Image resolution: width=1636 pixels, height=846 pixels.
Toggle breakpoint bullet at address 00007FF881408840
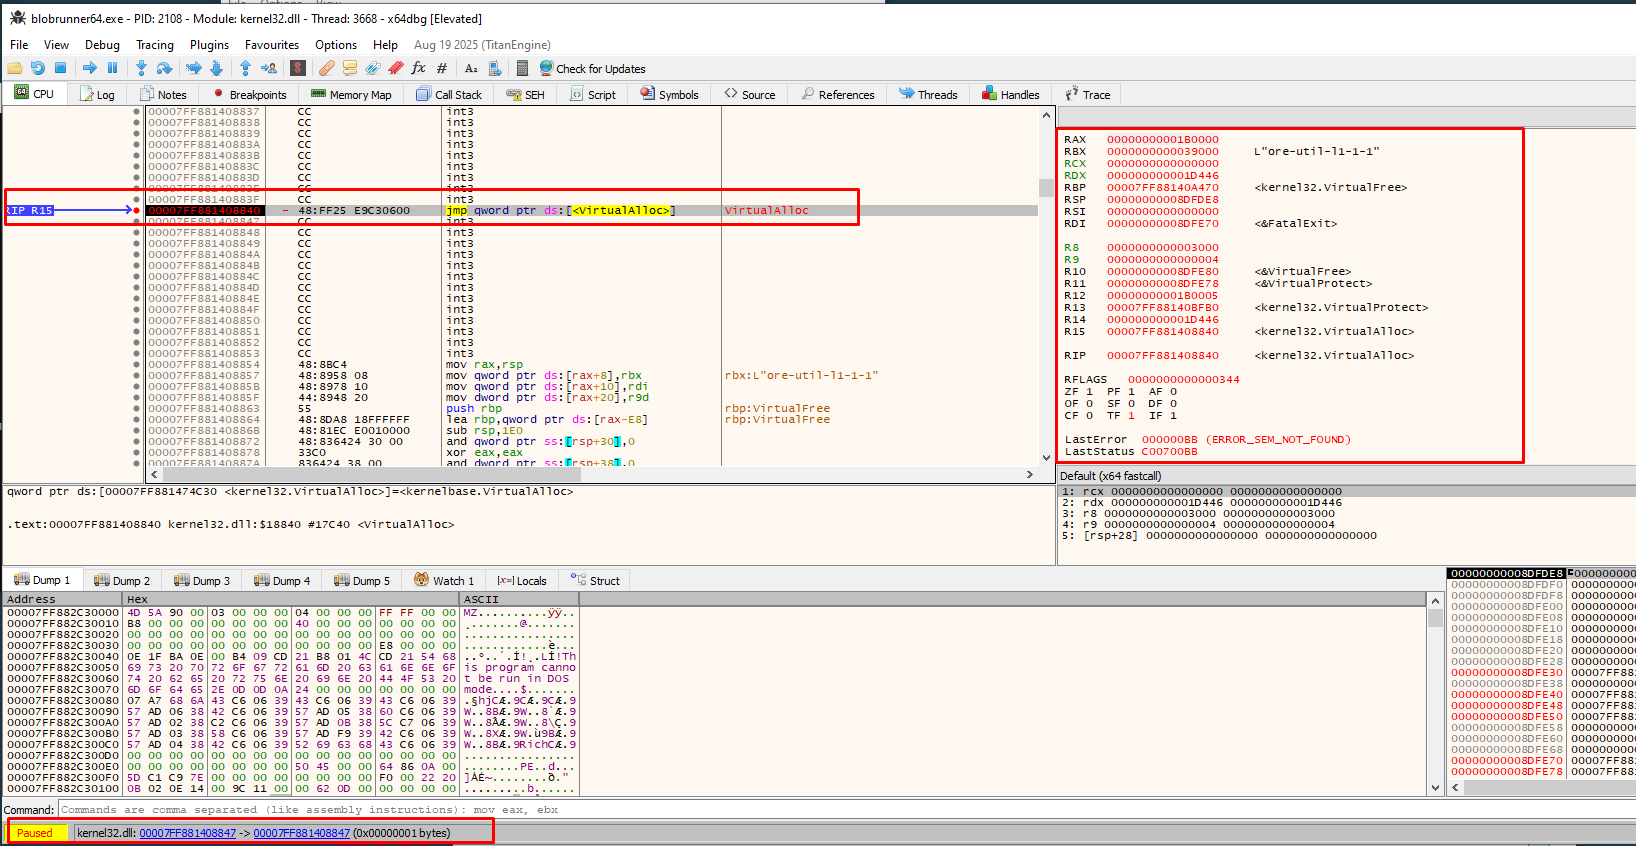pos(137,210)
